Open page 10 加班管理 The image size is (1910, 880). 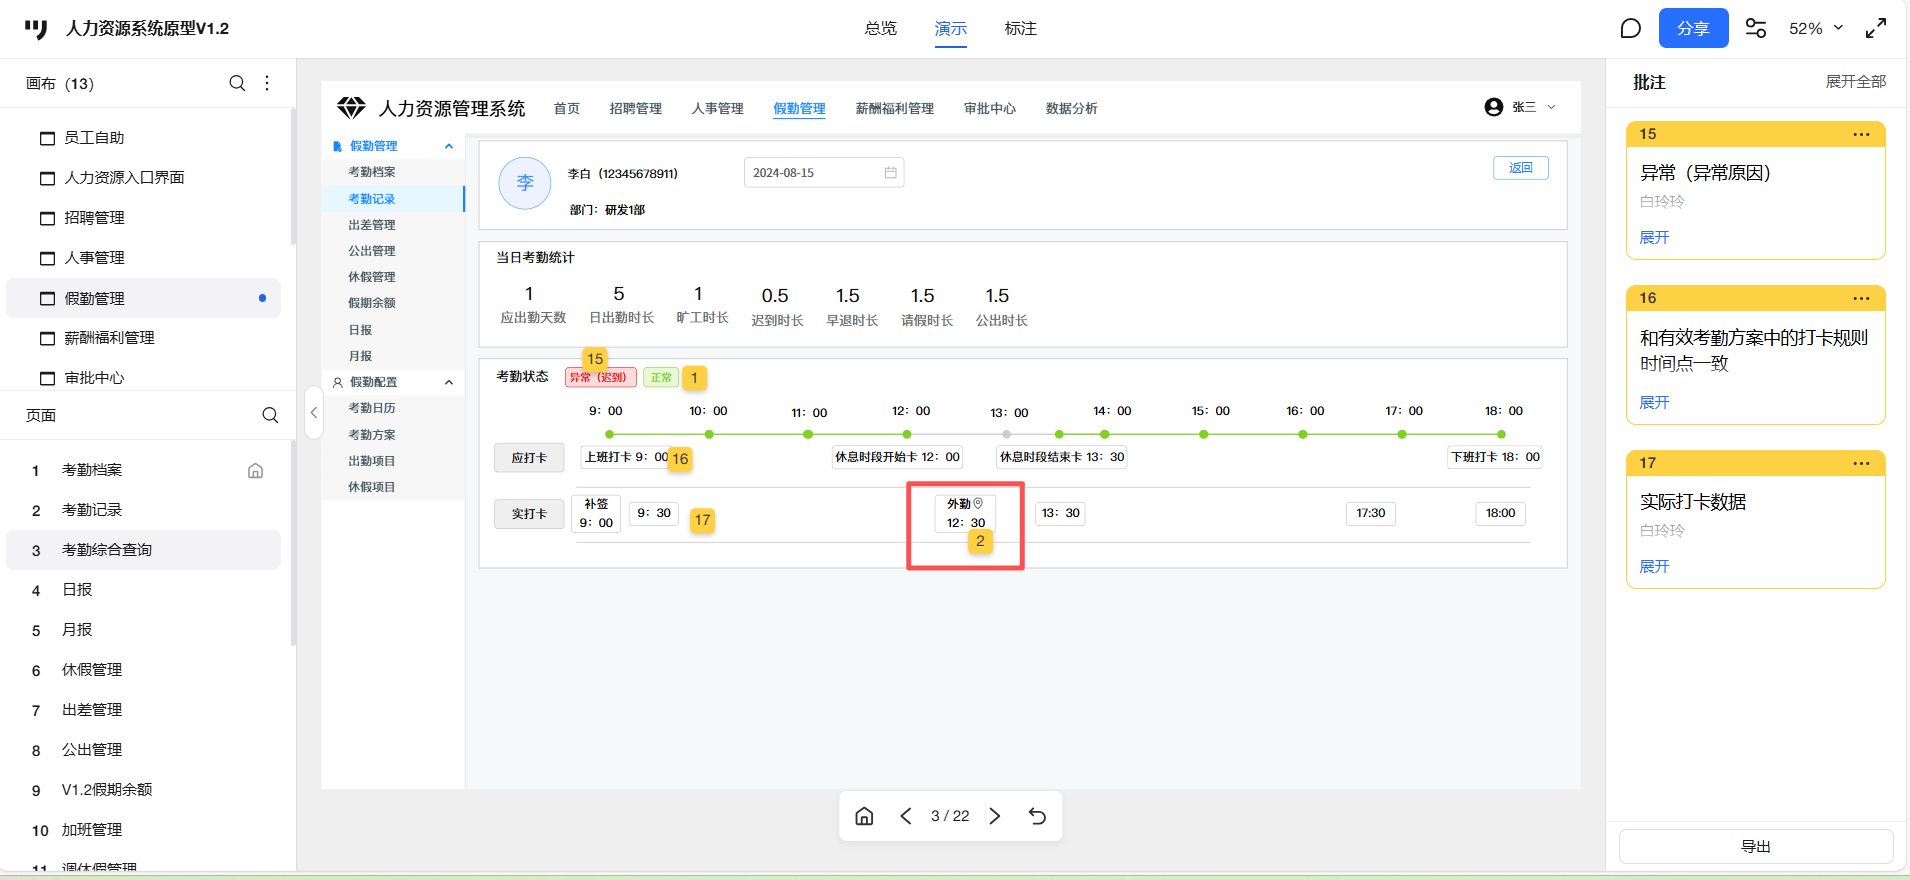144,830
